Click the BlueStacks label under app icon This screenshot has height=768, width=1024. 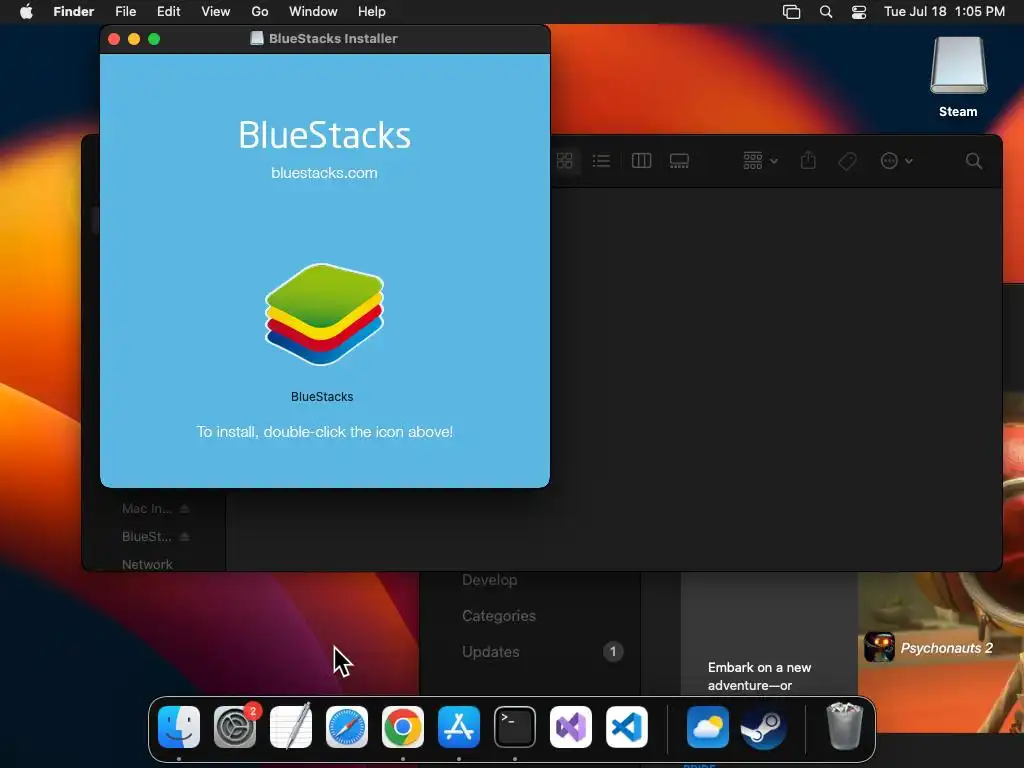tap(322, 396)
